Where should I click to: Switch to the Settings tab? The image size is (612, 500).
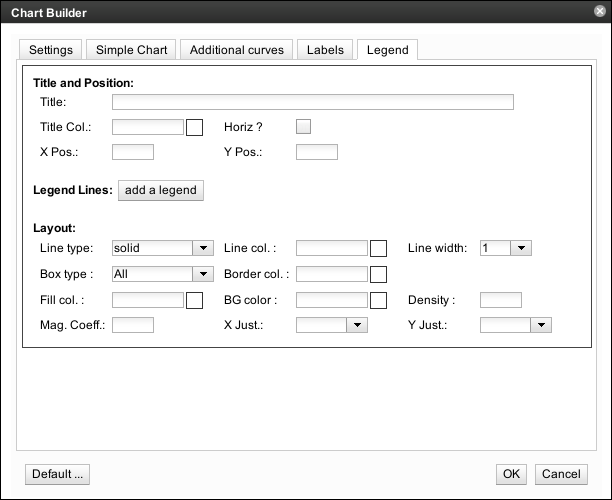[x=50, y=50]
